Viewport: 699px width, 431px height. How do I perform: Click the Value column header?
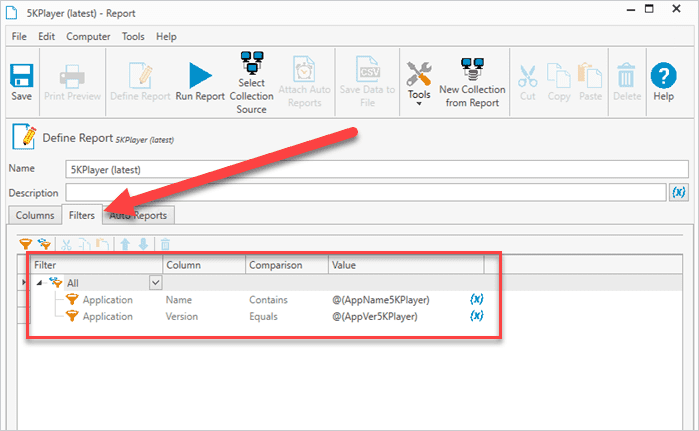(406, 265)
